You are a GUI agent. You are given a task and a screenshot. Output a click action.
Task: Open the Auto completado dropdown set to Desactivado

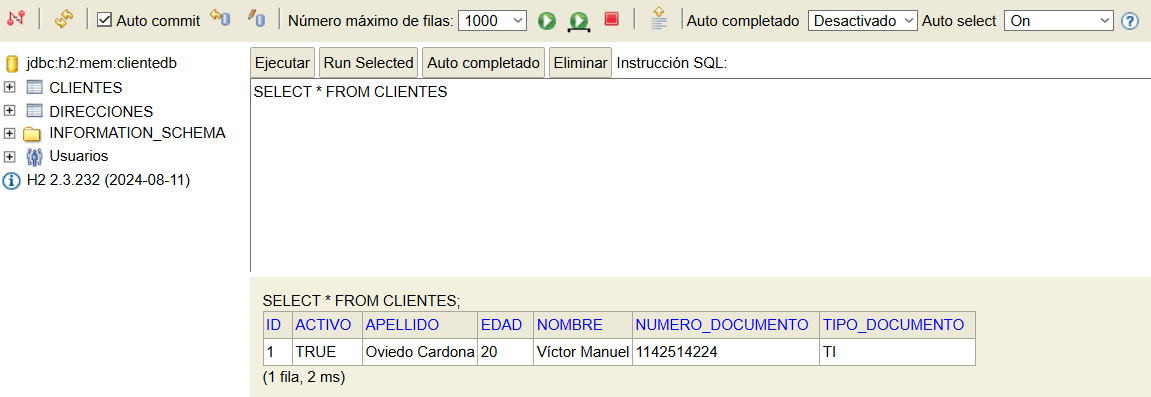point(863,21)
